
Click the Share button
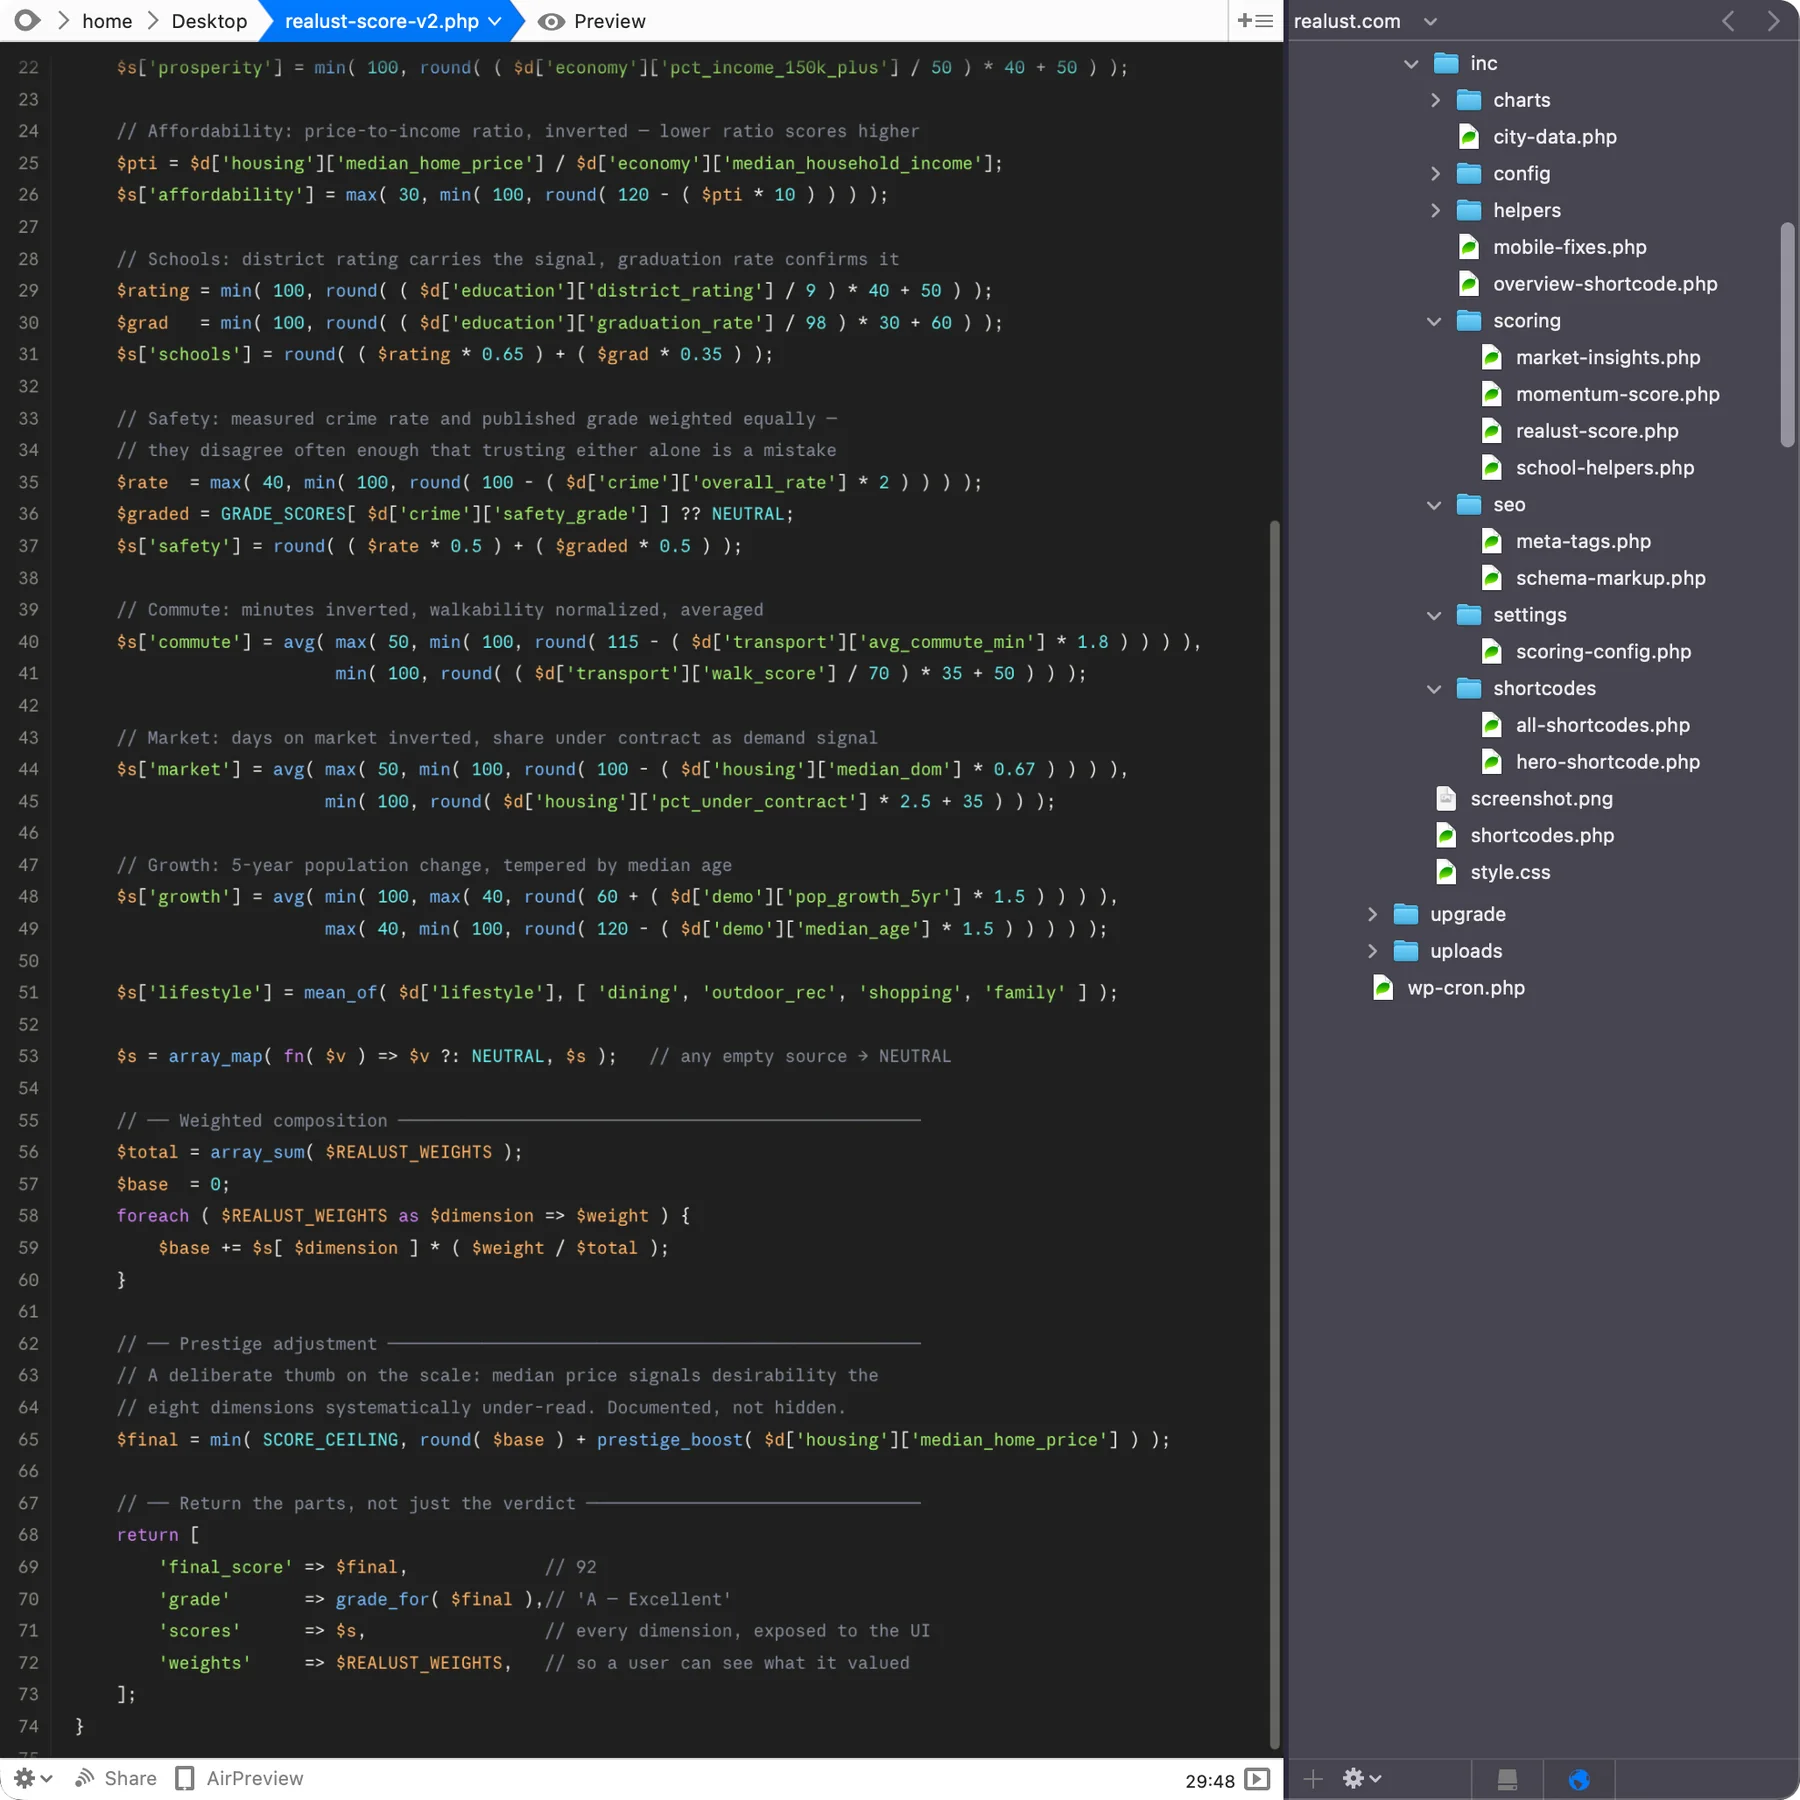click(x=115, y=1778)
